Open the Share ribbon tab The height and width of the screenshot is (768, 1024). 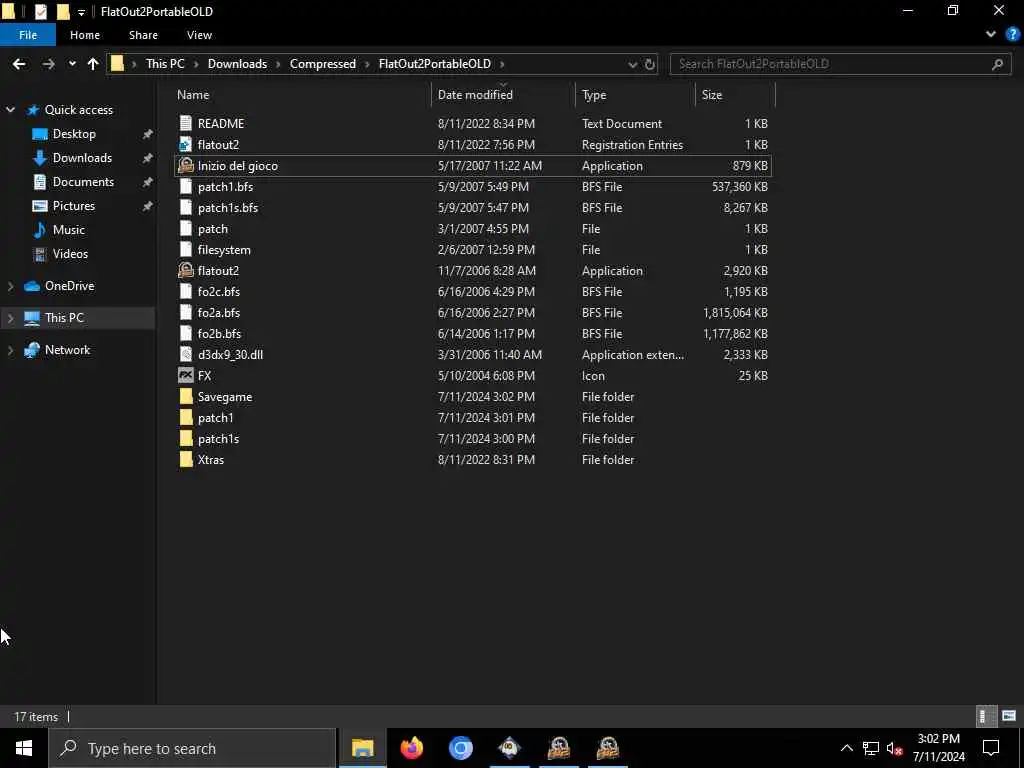[143, 35]
